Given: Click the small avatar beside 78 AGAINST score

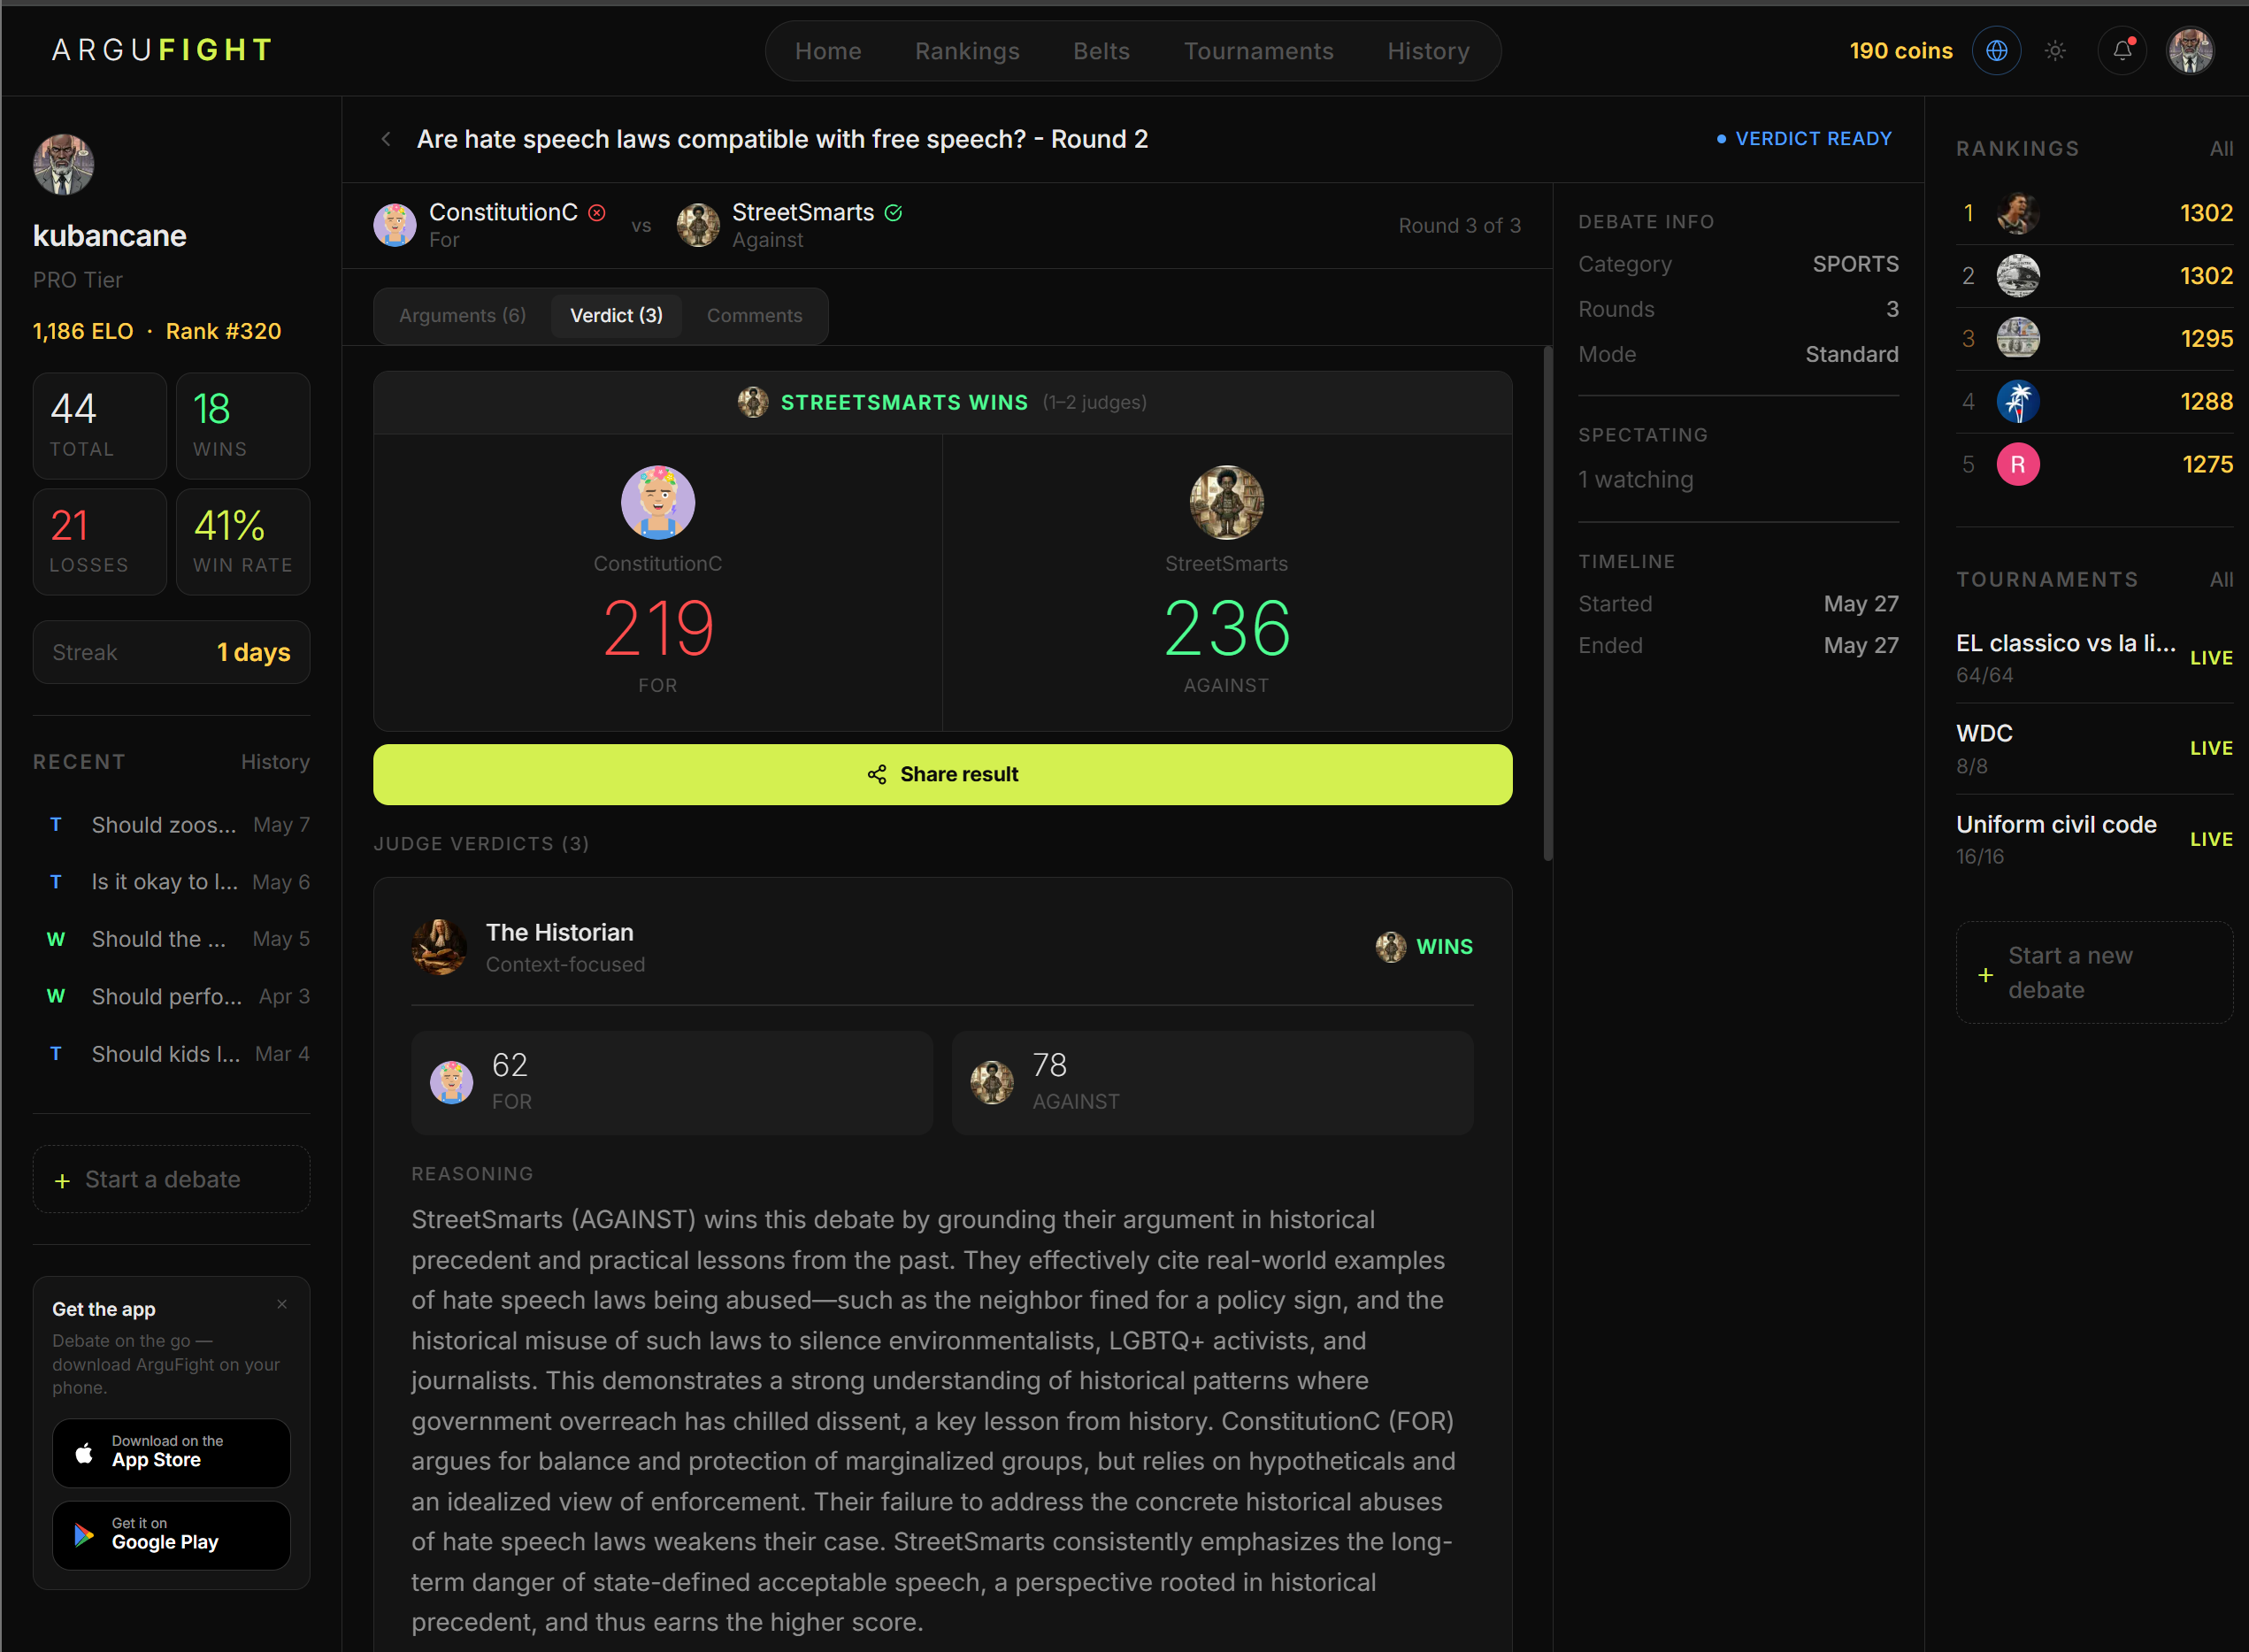Looking at the screenshot, I should (x=992, y=1082).
